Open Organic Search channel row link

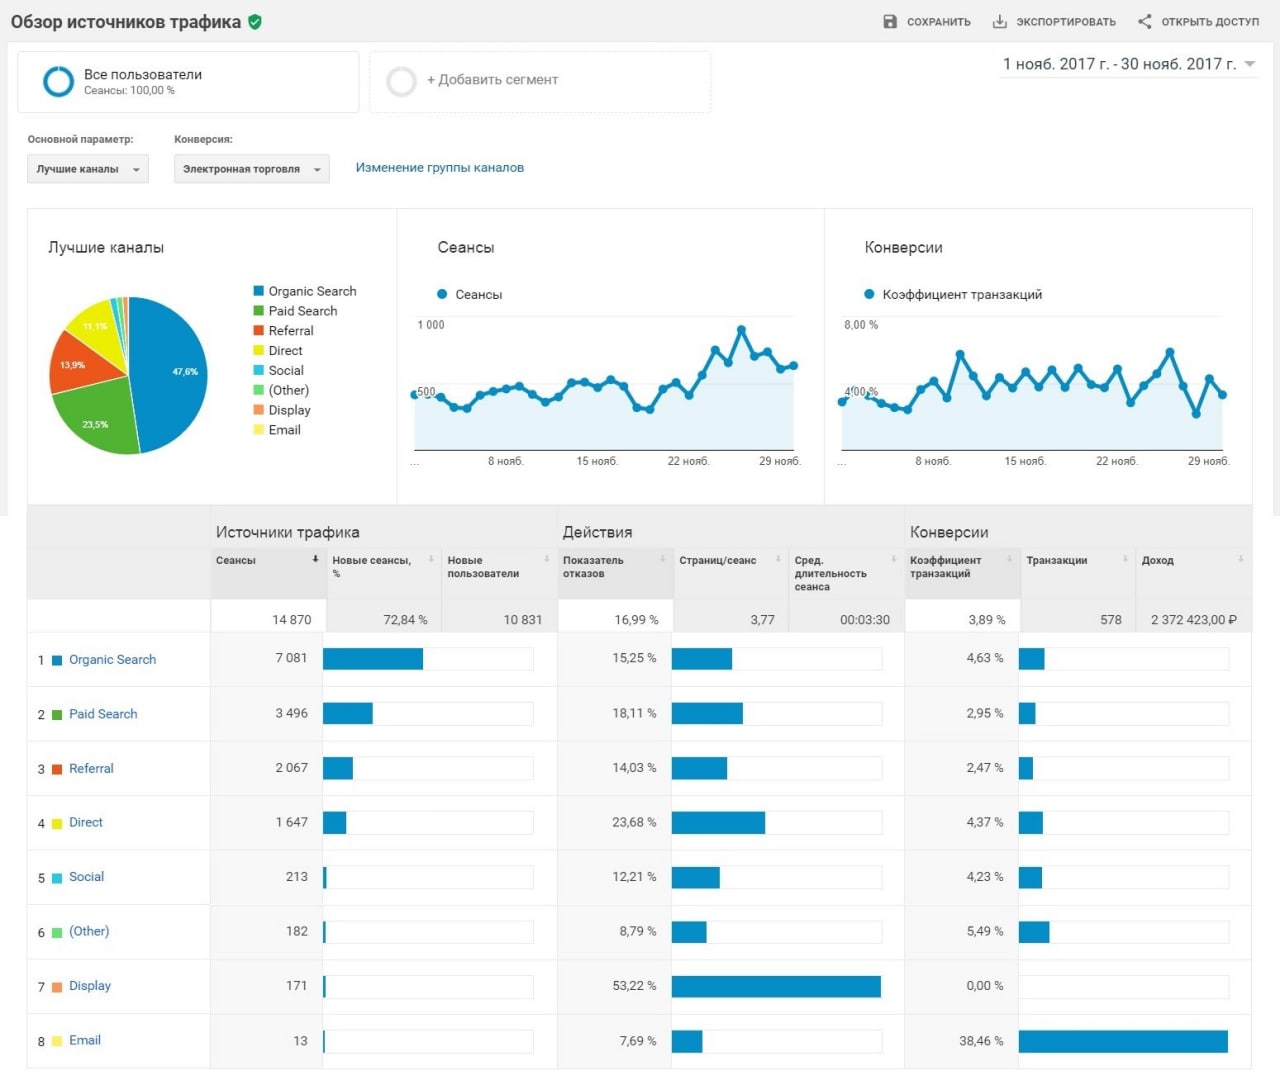[112, 659]
